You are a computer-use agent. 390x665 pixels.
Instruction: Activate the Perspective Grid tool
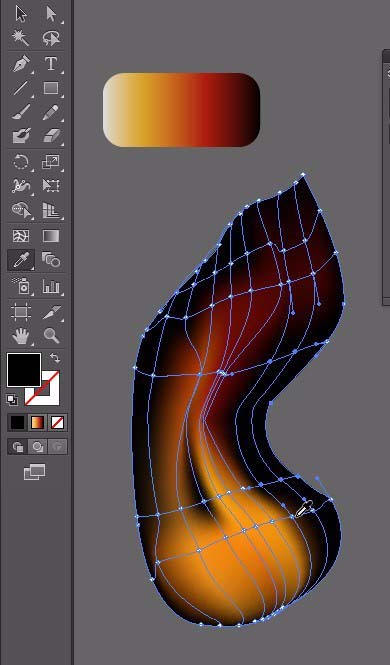pyautogui.click(x=51, y=210)
